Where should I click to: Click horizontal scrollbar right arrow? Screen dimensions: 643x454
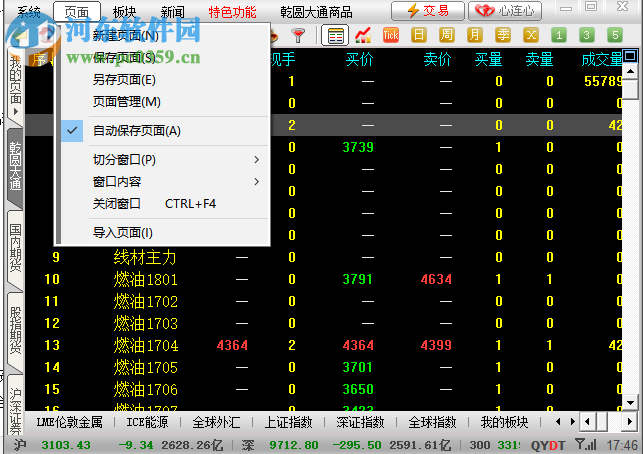[630, 422]
